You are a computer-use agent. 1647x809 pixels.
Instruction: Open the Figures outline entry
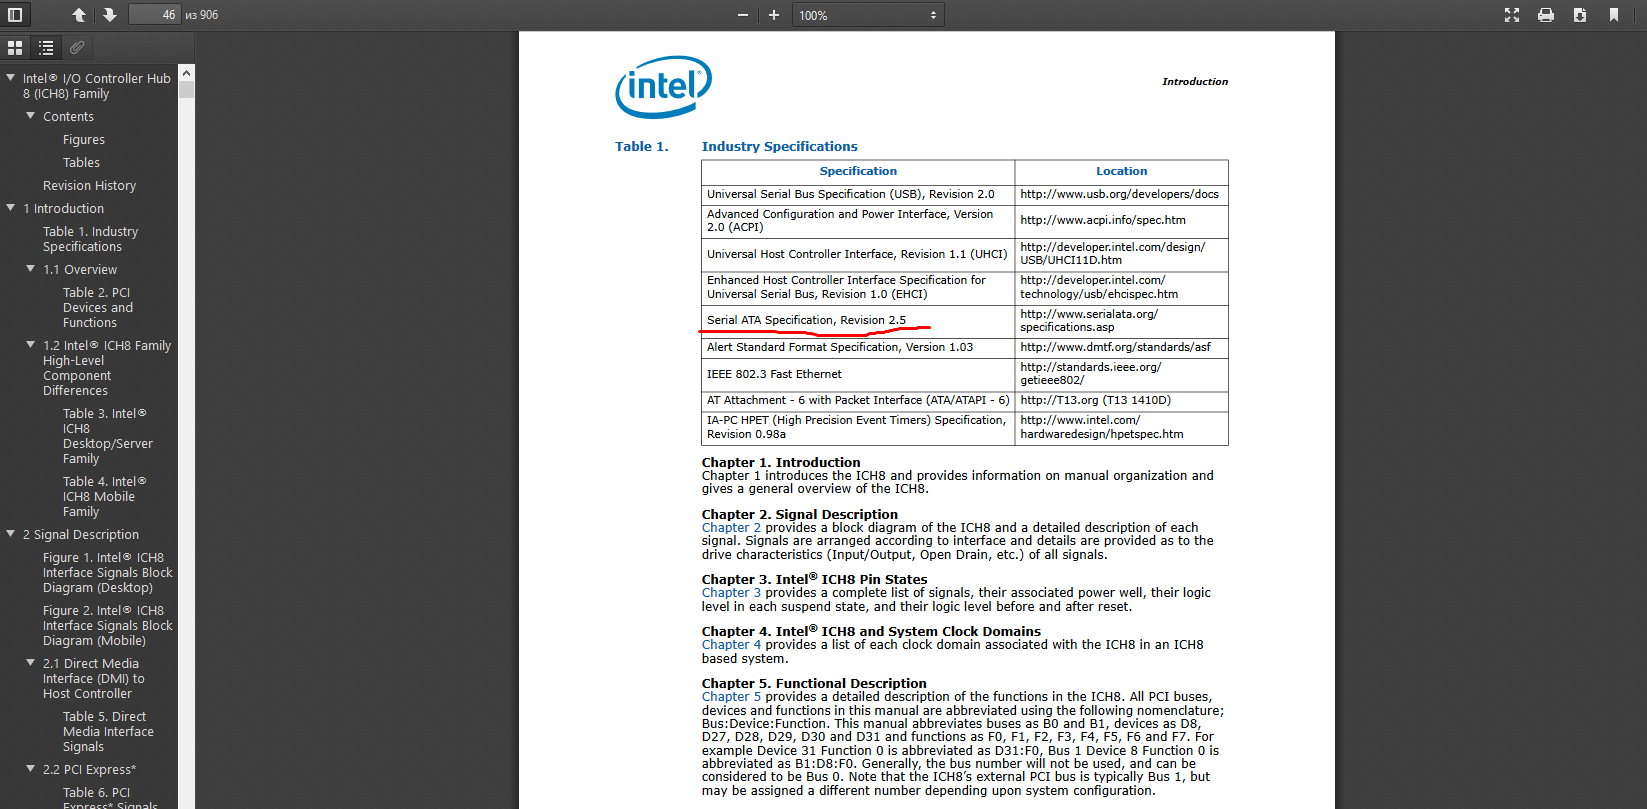tap(84, 140)
